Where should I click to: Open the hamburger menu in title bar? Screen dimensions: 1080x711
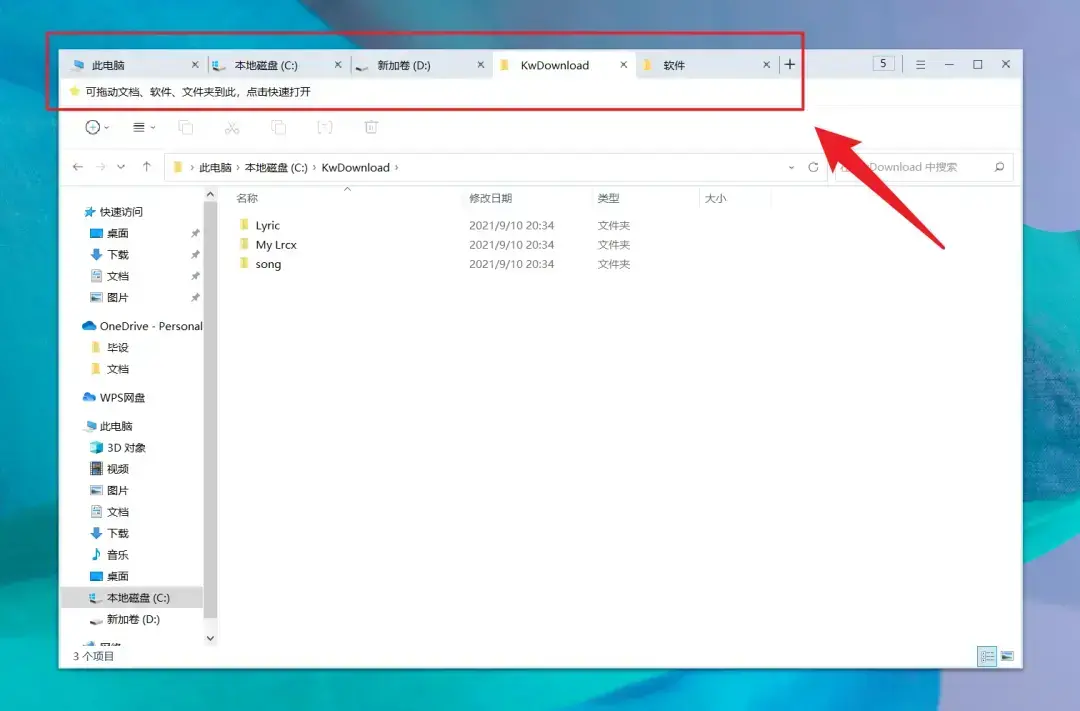tap(921, 65)
